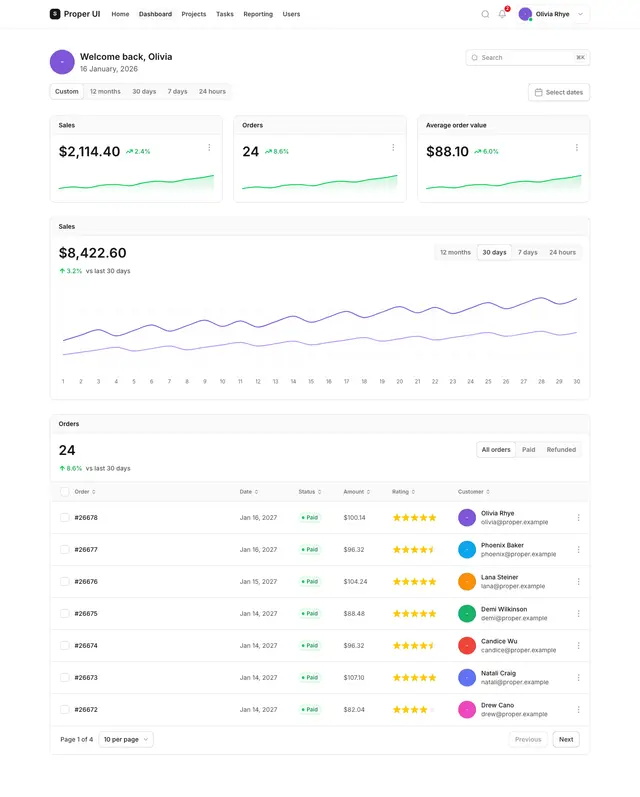This screenshot has width=640, height=797.
Task: Show only Paid orders tab
Action: tap(529, 449)
